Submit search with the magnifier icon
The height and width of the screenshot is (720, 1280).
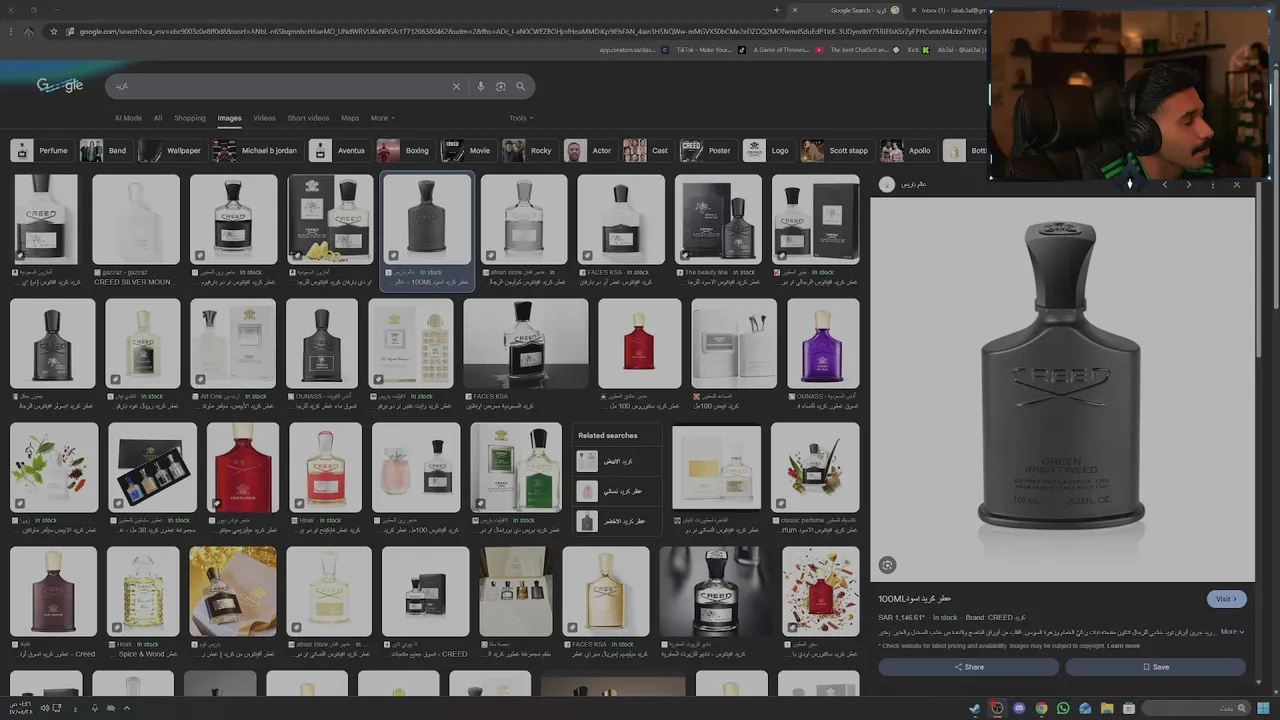coord(521,87)
